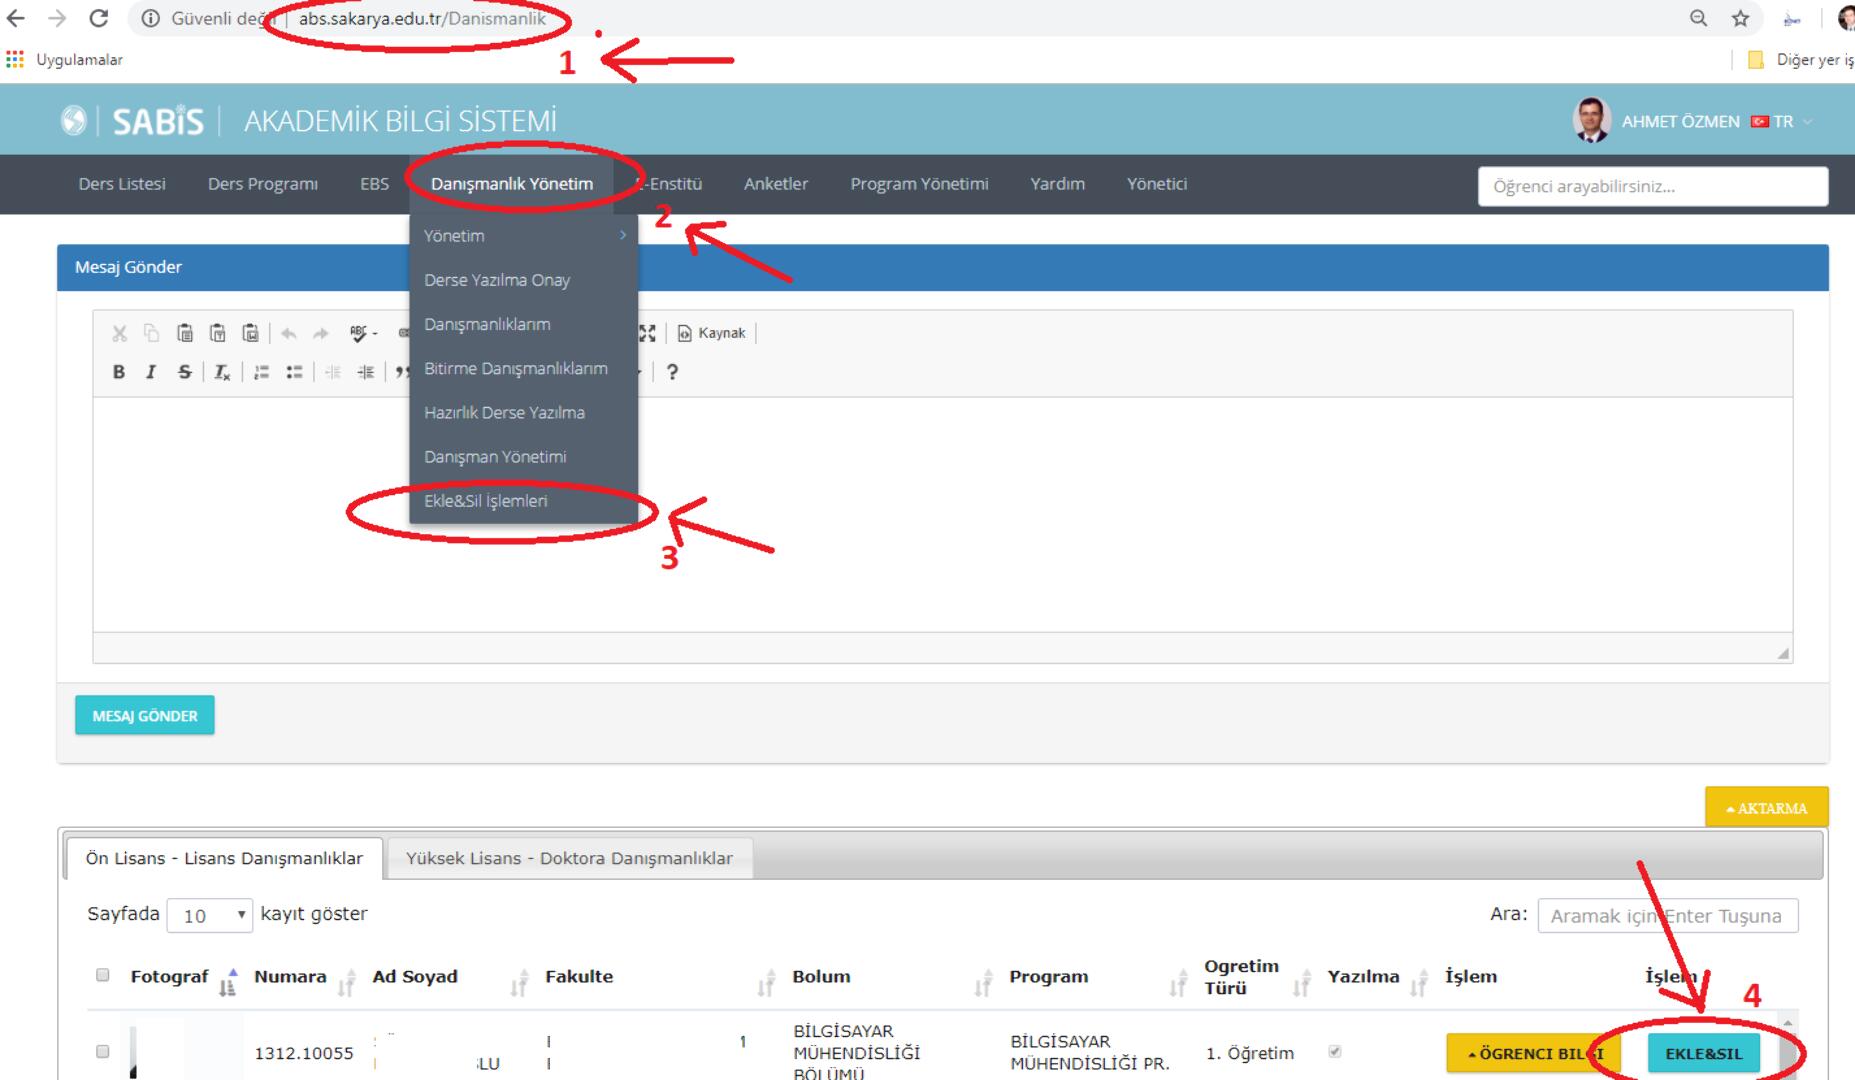1855x1080 pixels.
Task: Redo the edit in the editor
Action: (321, 334)
